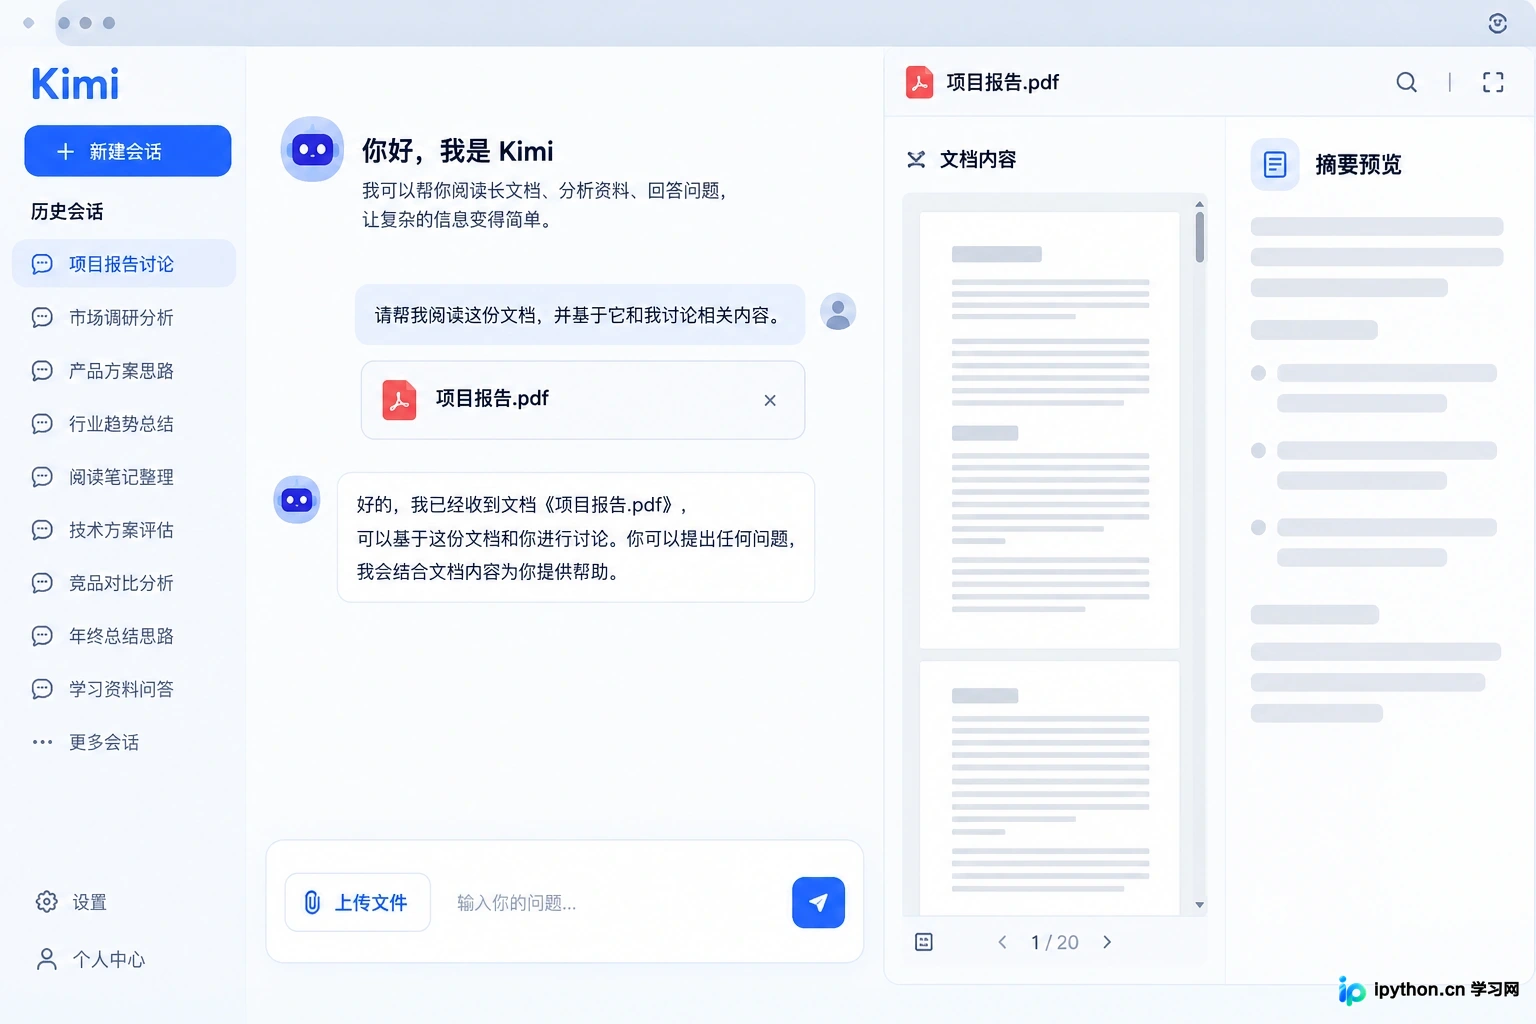This screenshot has height=1024, width=1536.
Task: Remove attached 项目报告.pdf with X
Action: (770, 400)
